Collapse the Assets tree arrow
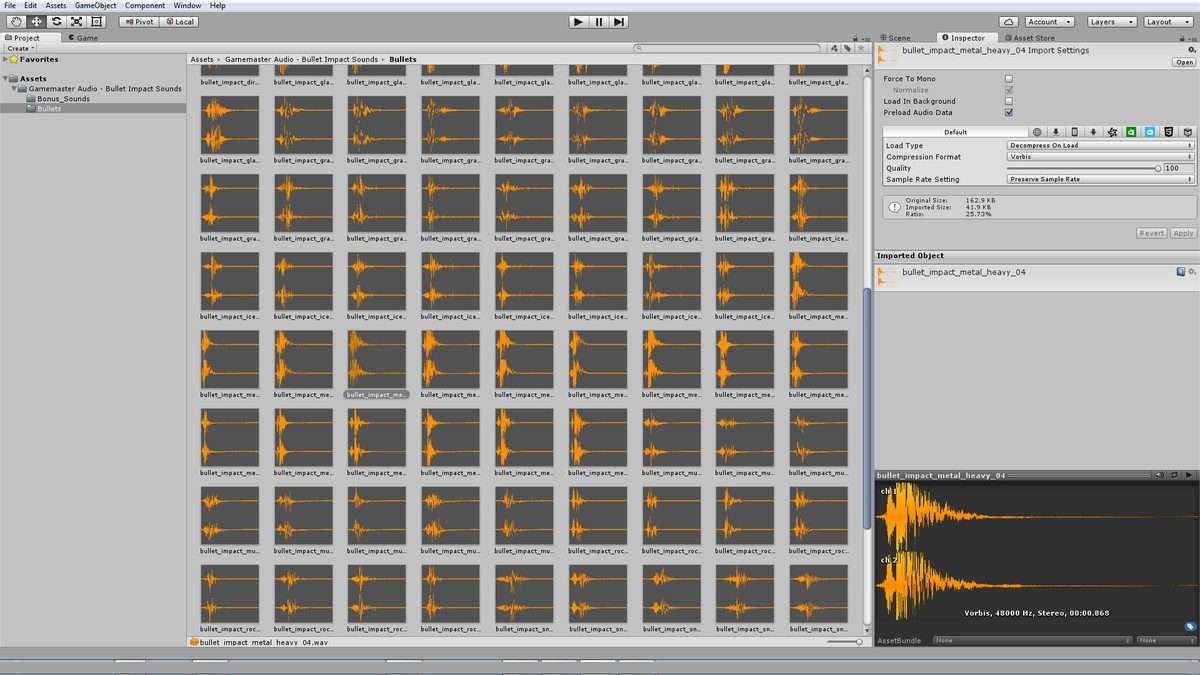The image size is (1200, 675). (6, 78)
